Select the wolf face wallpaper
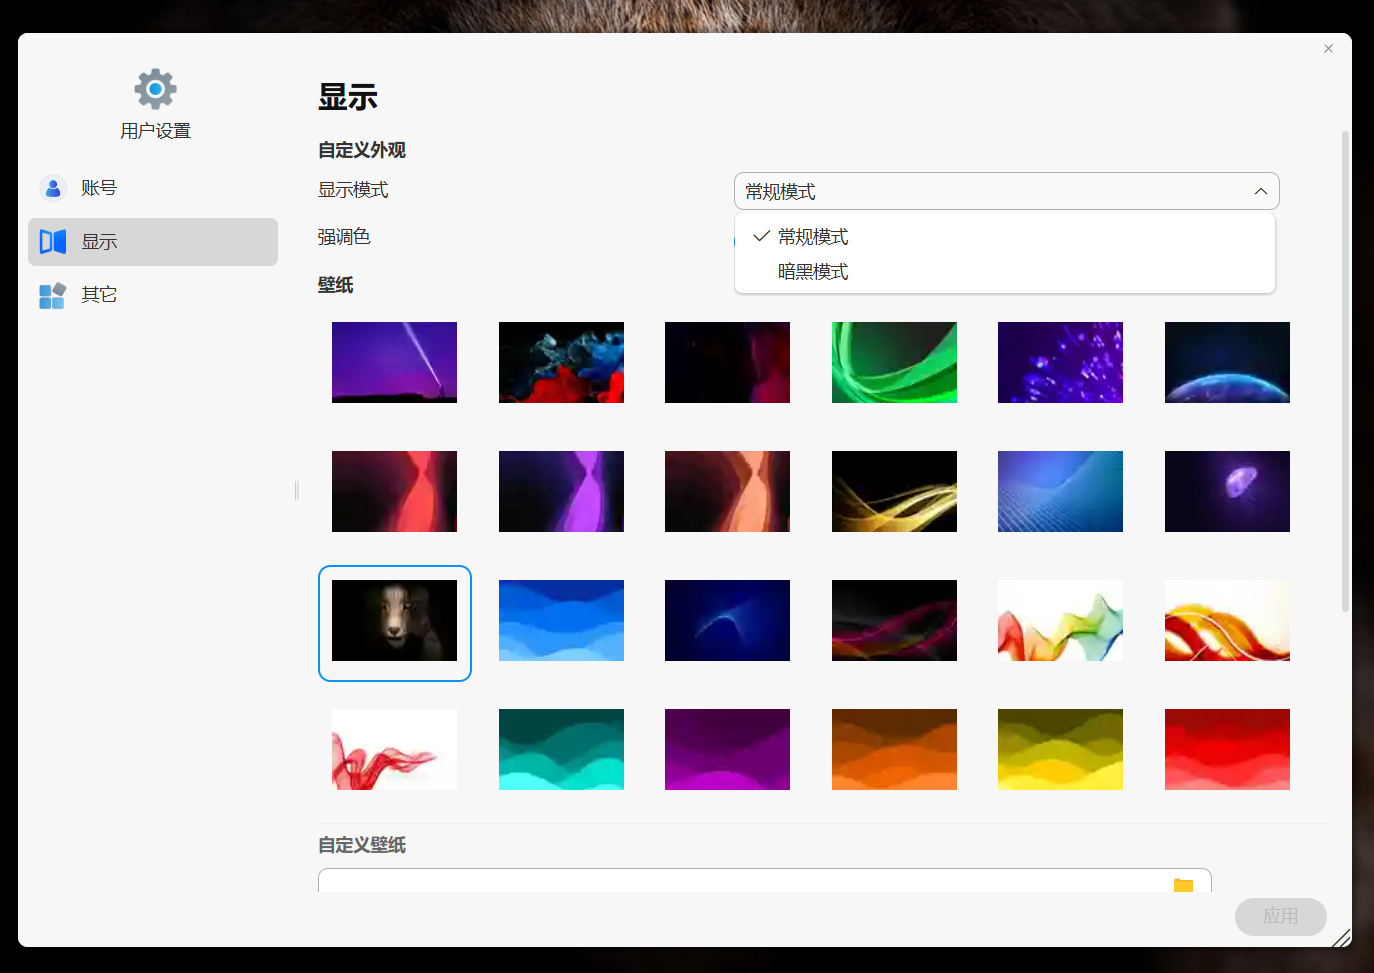Screen dimensions: 1374x973 394,620
